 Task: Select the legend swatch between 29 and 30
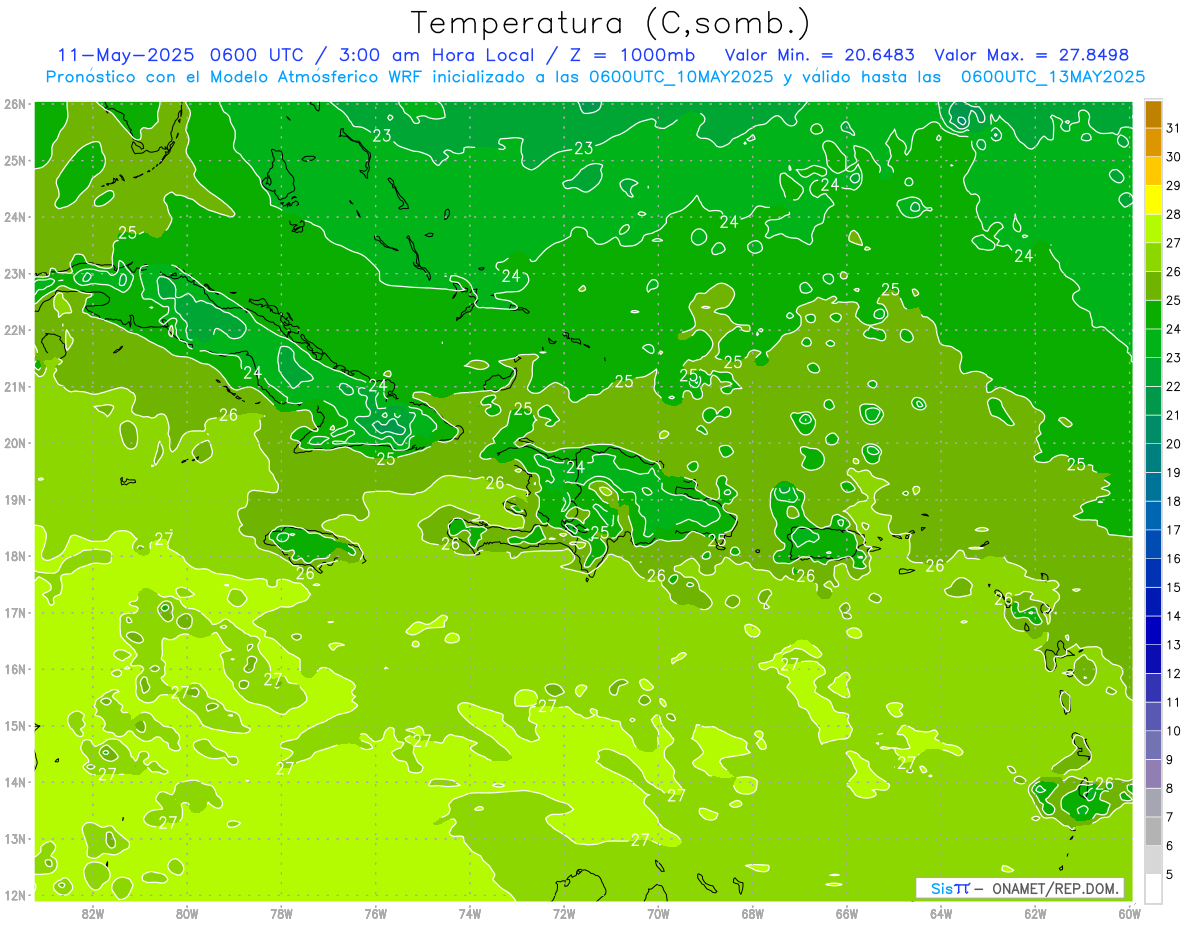(1153, 172)
